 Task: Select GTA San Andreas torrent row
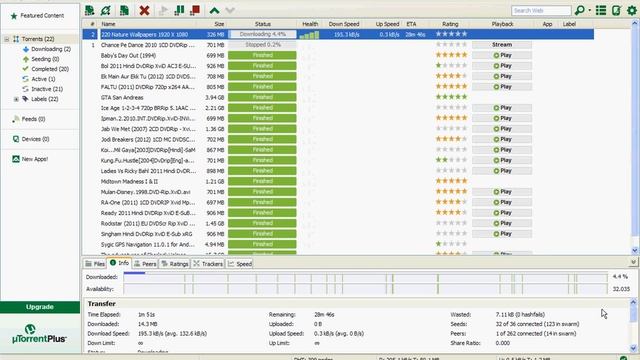(338, 97)
